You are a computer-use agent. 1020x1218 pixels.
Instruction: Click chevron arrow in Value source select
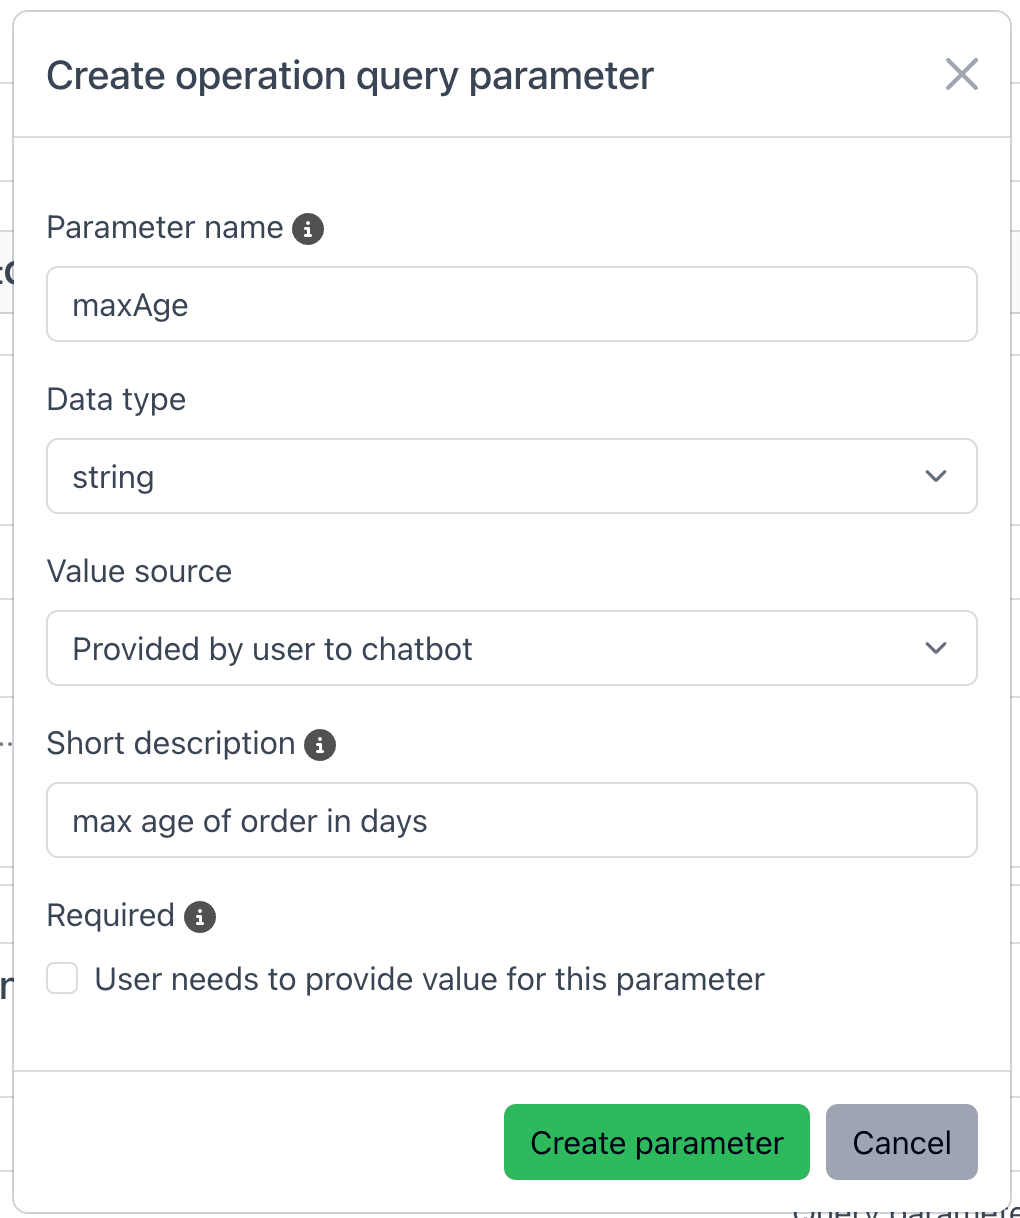tap(936, 648)
